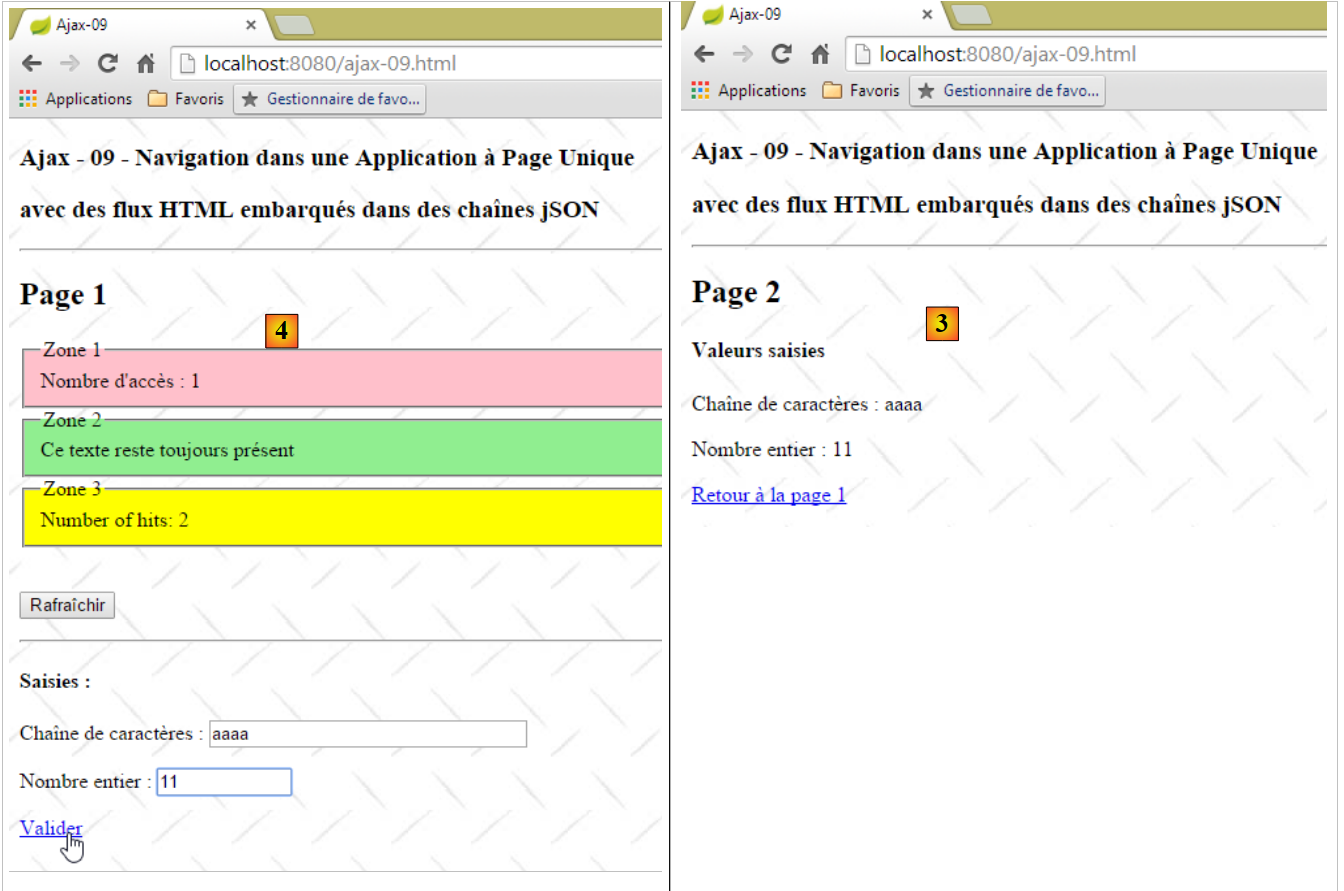Select the Ajax-09 tab in the Page 1 window

(x=130, y=25)
